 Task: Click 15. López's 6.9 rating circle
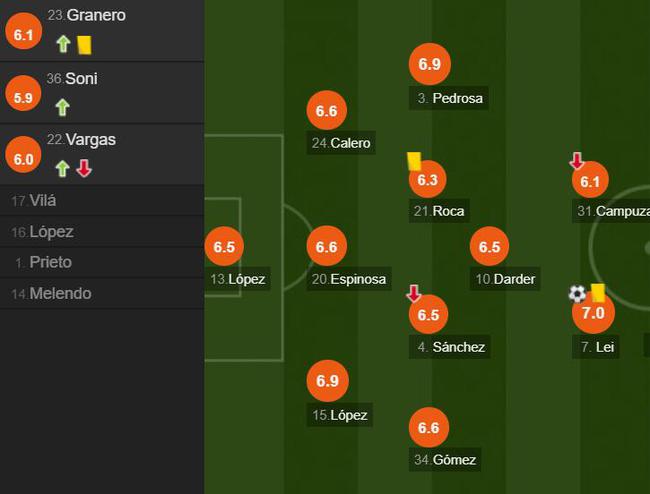327,381
